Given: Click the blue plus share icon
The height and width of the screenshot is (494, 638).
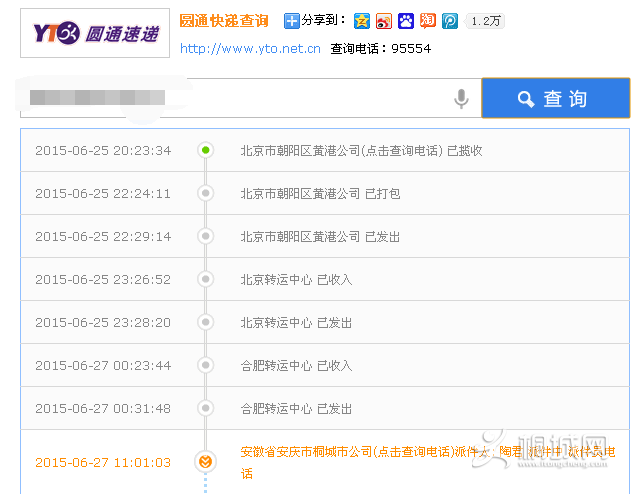Looking at the screenshot, I should pos(291,20).
